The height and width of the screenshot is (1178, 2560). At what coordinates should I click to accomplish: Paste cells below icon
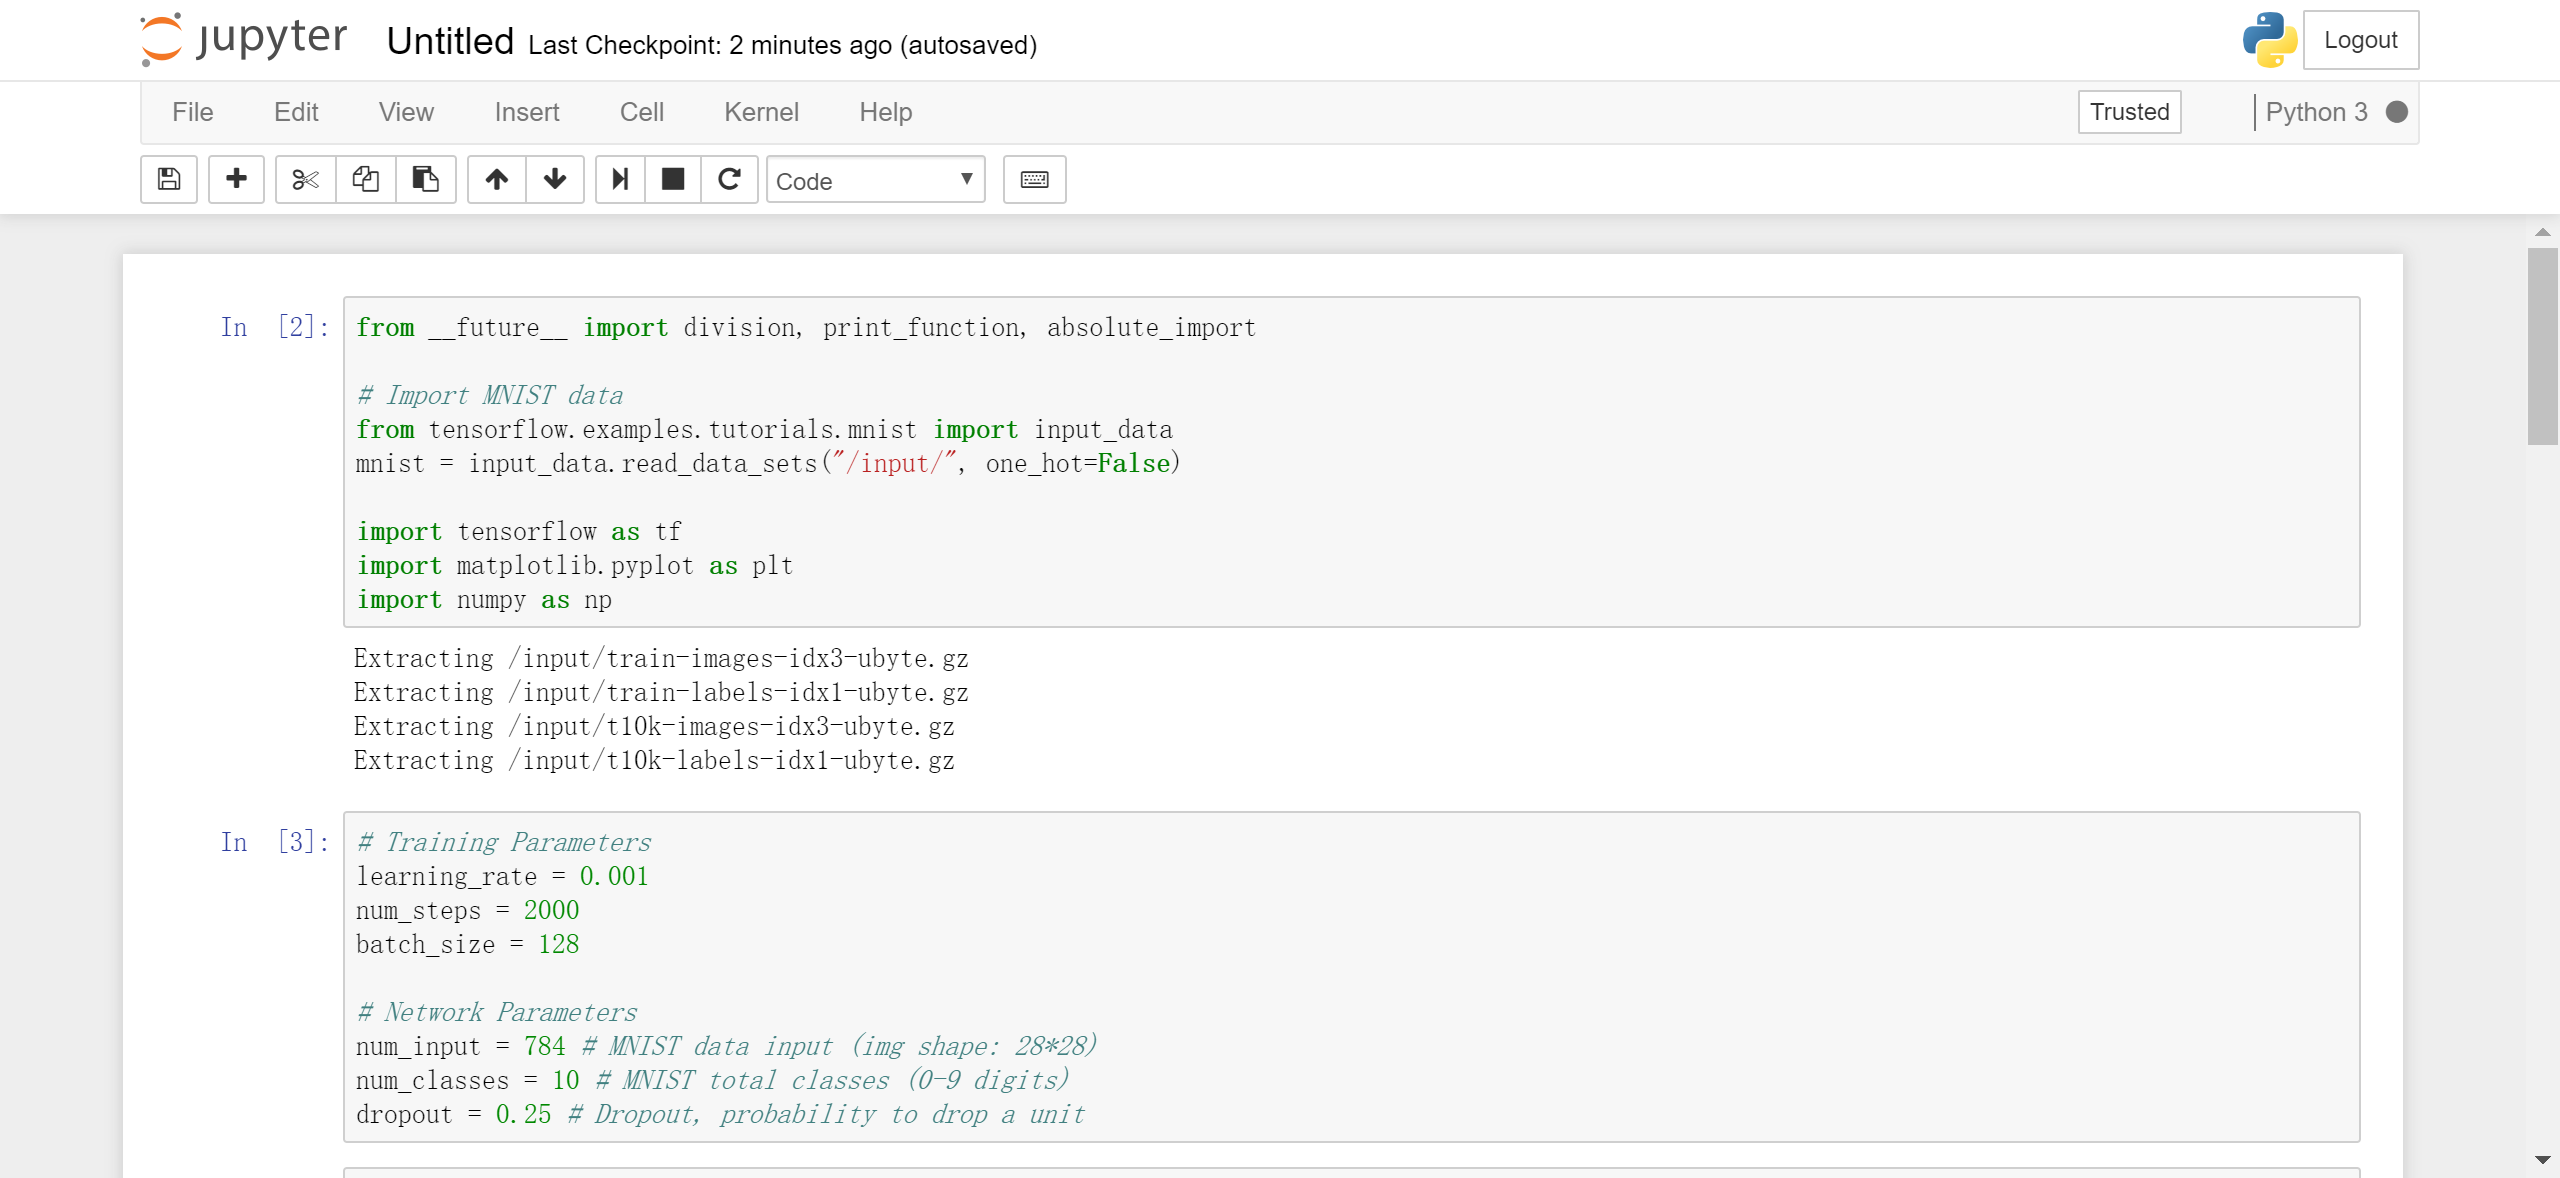(x=425, y=179)
